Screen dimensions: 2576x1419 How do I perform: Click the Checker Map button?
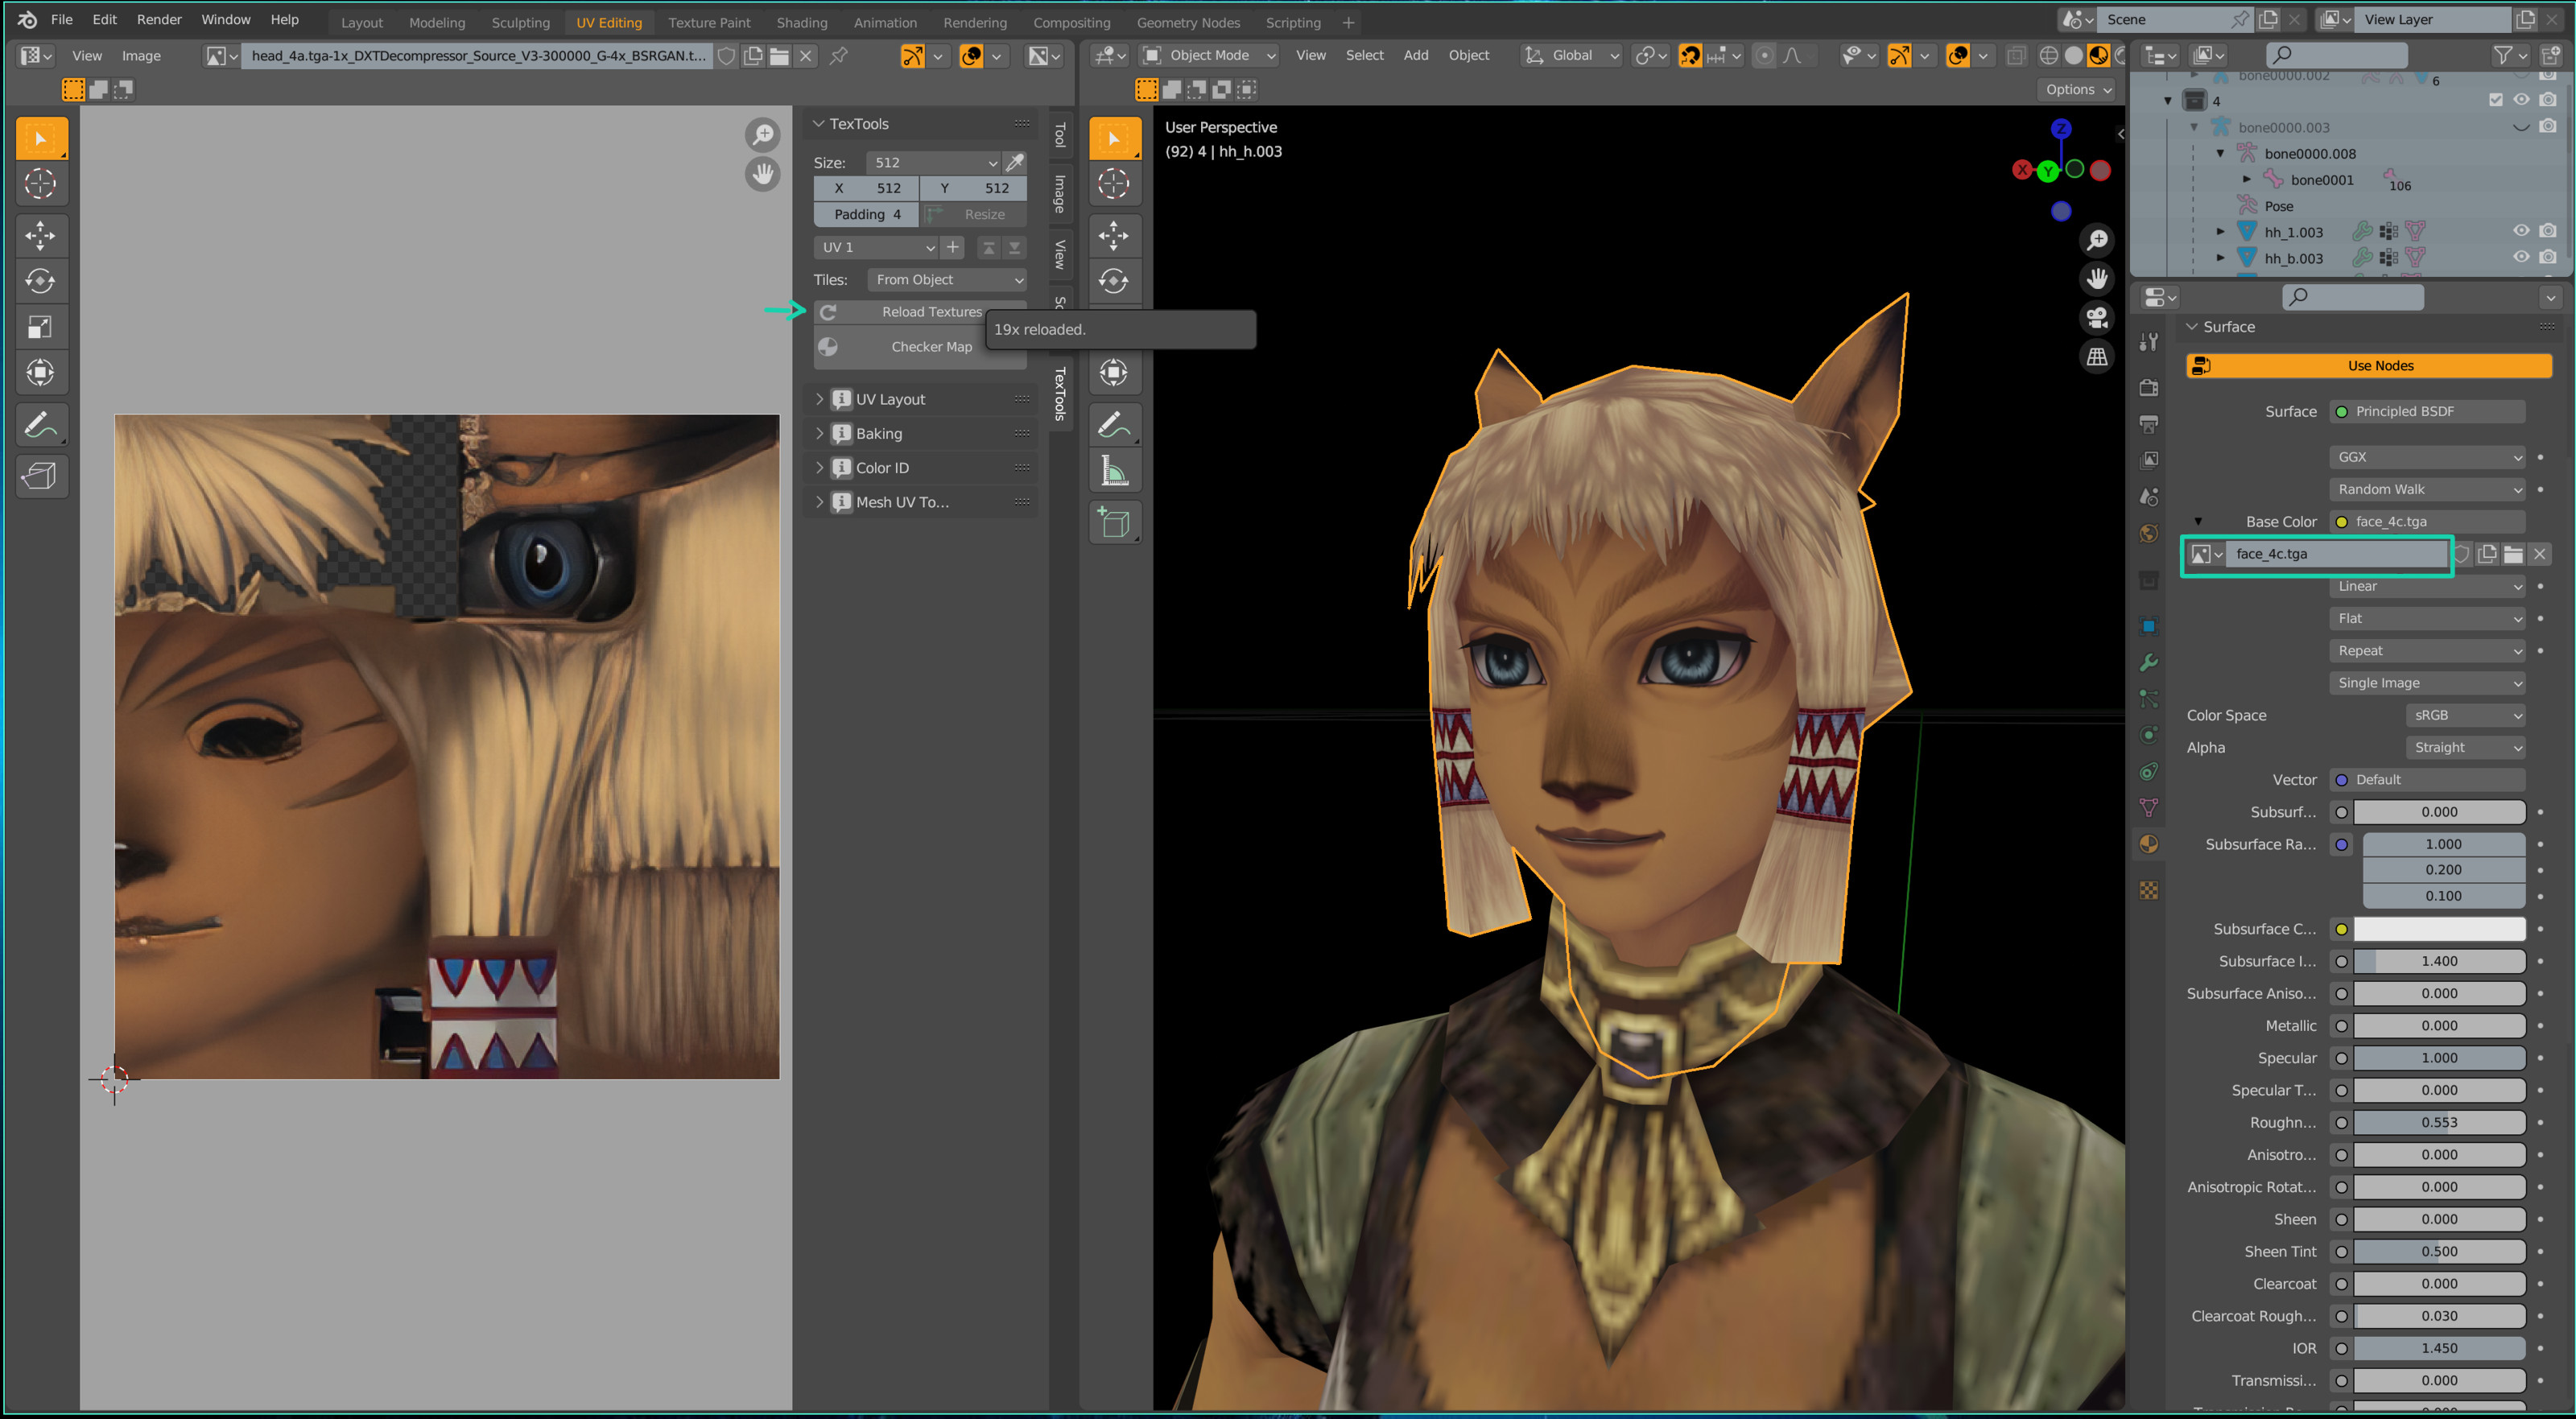920,347
